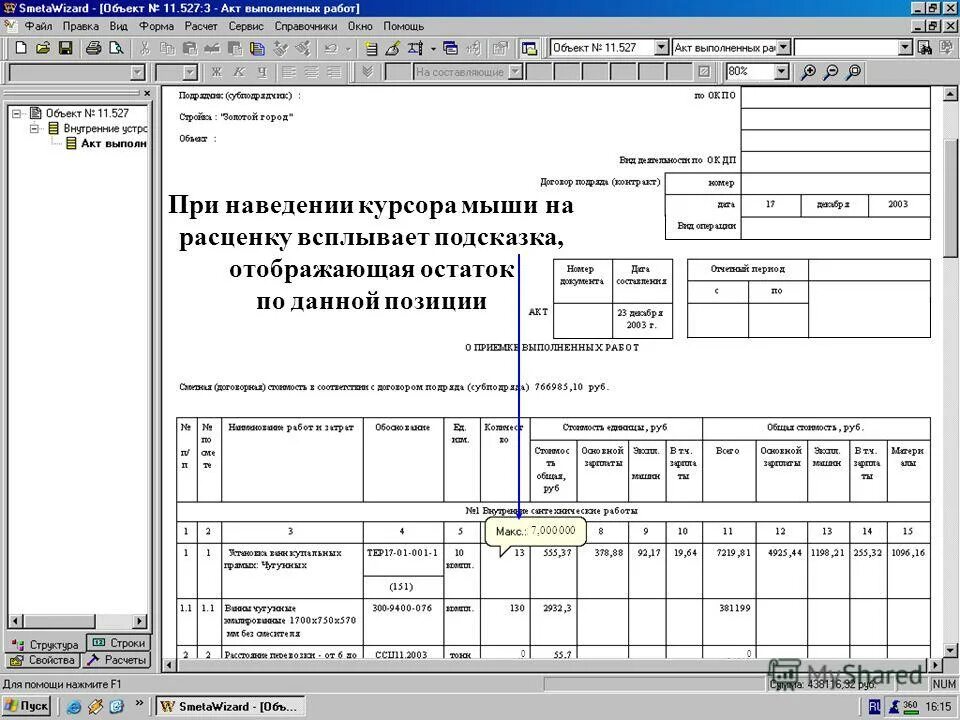Click the document scroll-down arrow

950,650
